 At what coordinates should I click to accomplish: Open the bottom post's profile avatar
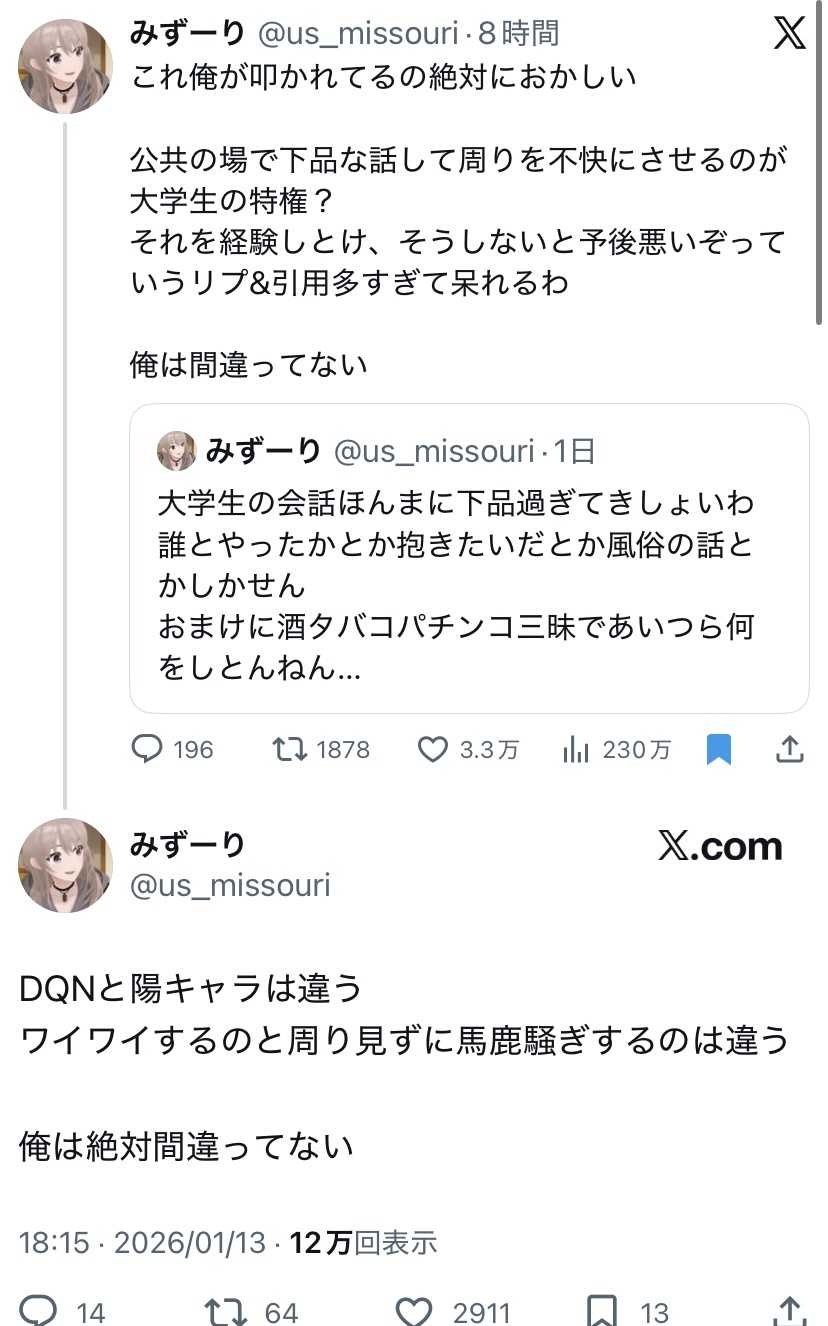coord(65,865)
